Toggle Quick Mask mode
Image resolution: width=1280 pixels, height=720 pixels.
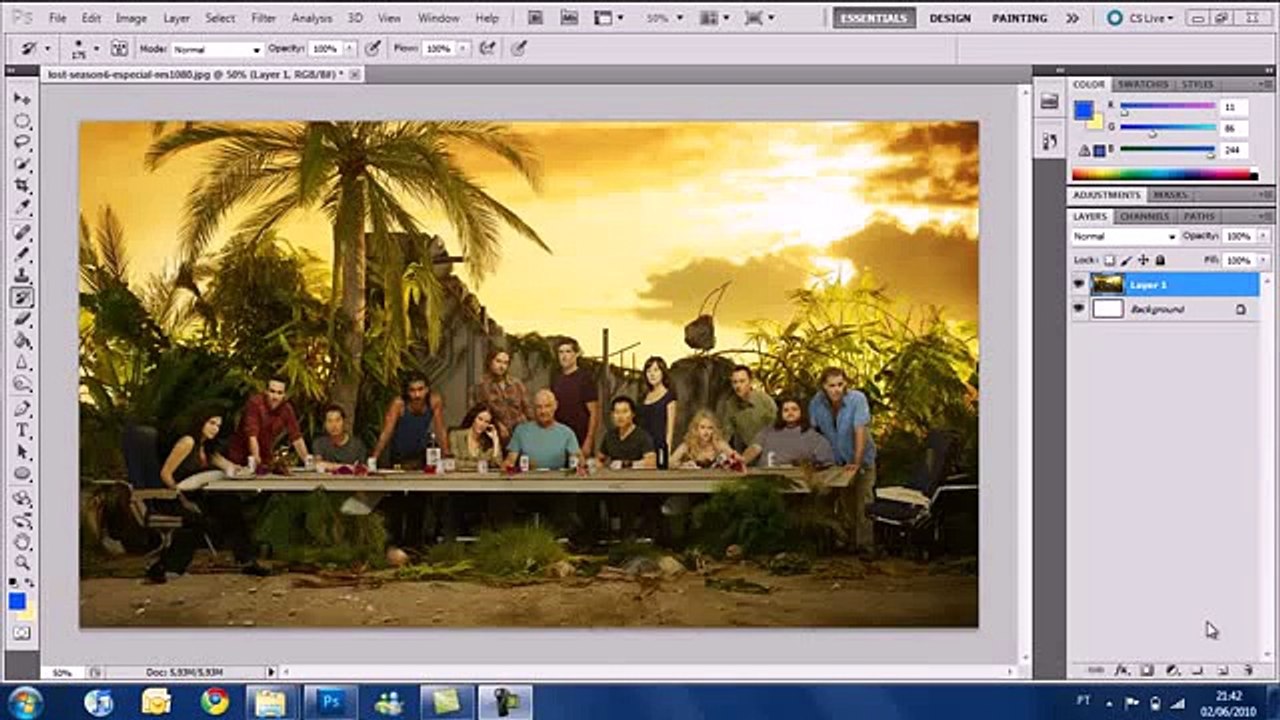(x=22, y=633)
